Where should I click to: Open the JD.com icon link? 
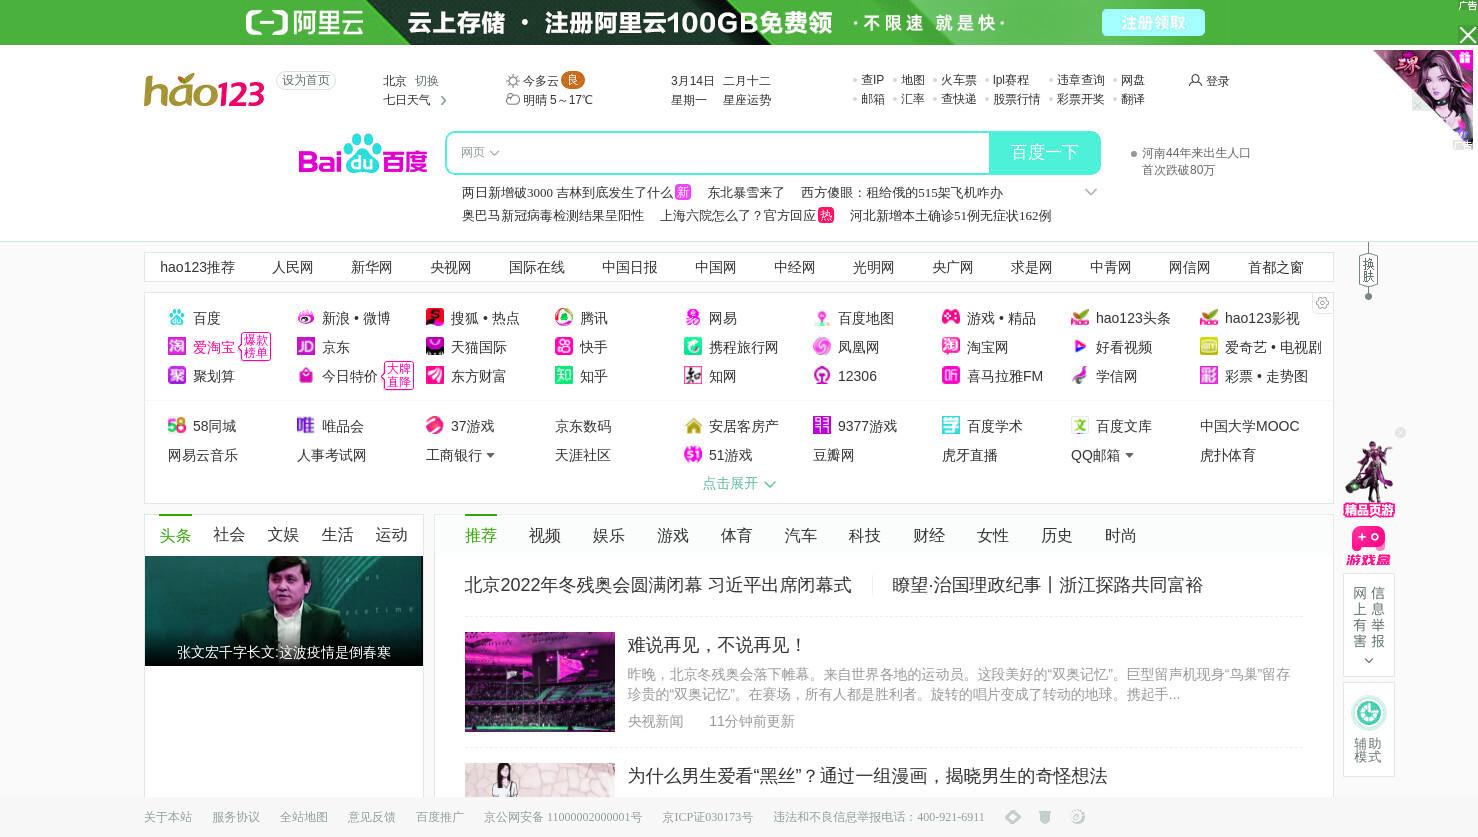pyautogui.click(x=306, y=347)
